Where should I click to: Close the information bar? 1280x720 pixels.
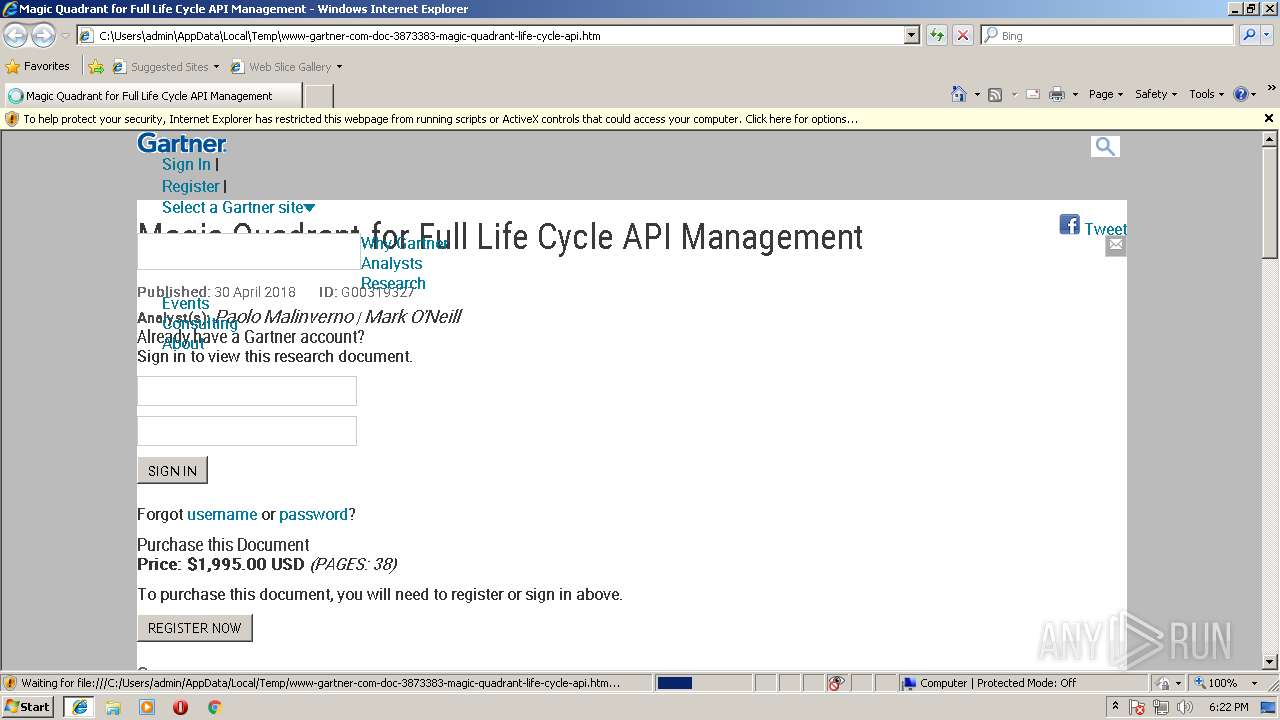click(1269, 118)
